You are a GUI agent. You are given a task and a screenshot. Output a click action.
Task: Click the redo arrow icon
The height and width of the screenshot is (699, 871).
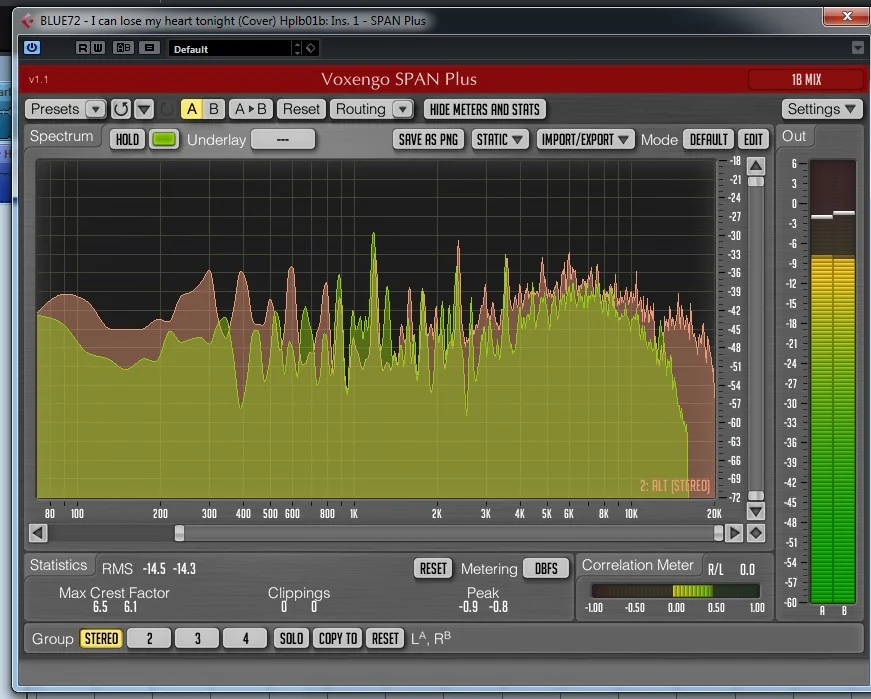pos(167,109)
